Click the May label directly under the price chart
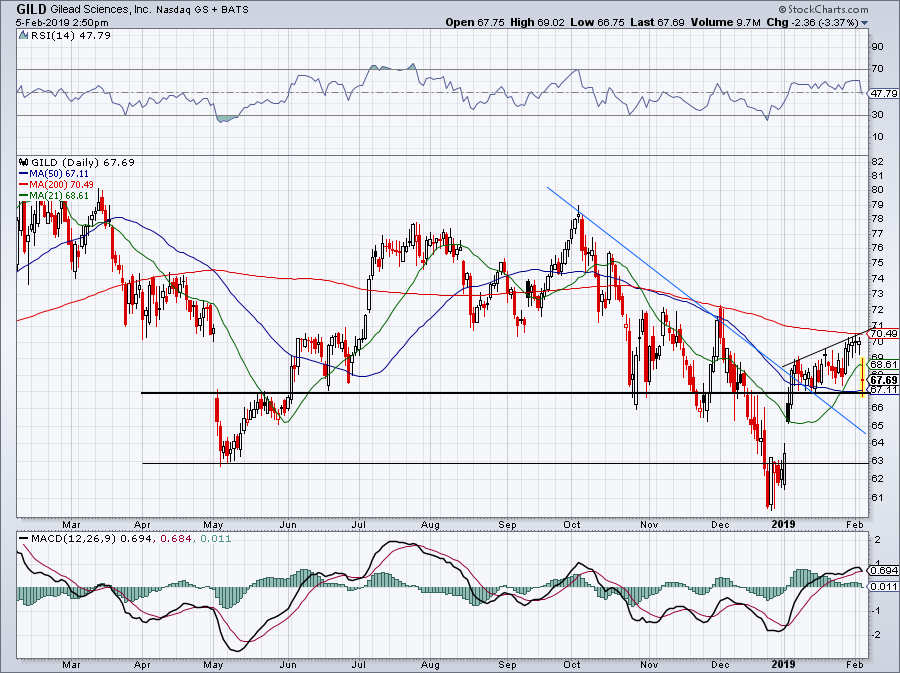Screen dimensions: 900x673 tap(213, 524)
